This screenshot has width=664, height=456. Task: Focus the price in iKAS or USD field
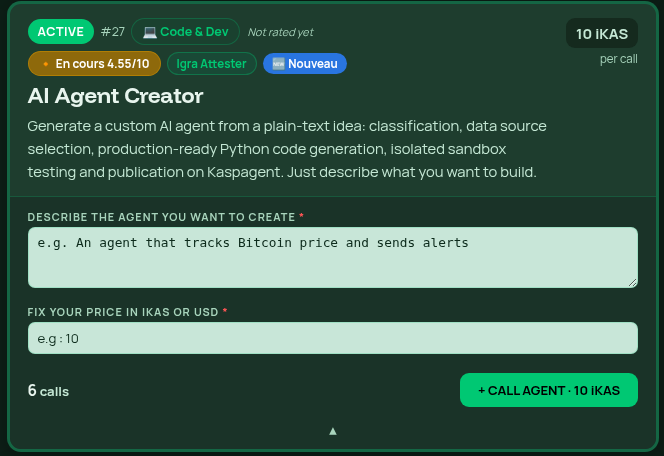pos(333,338)
